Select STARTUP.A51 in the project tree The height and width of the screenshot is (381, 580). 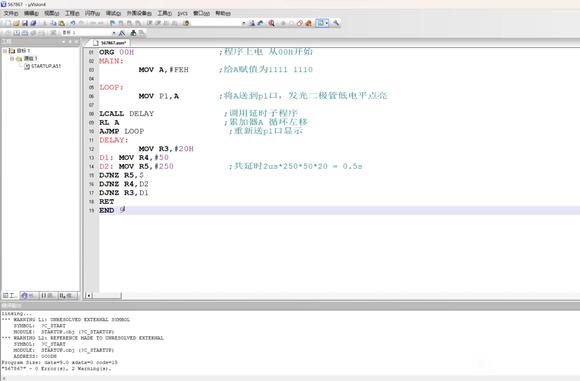tap(46, 66)
